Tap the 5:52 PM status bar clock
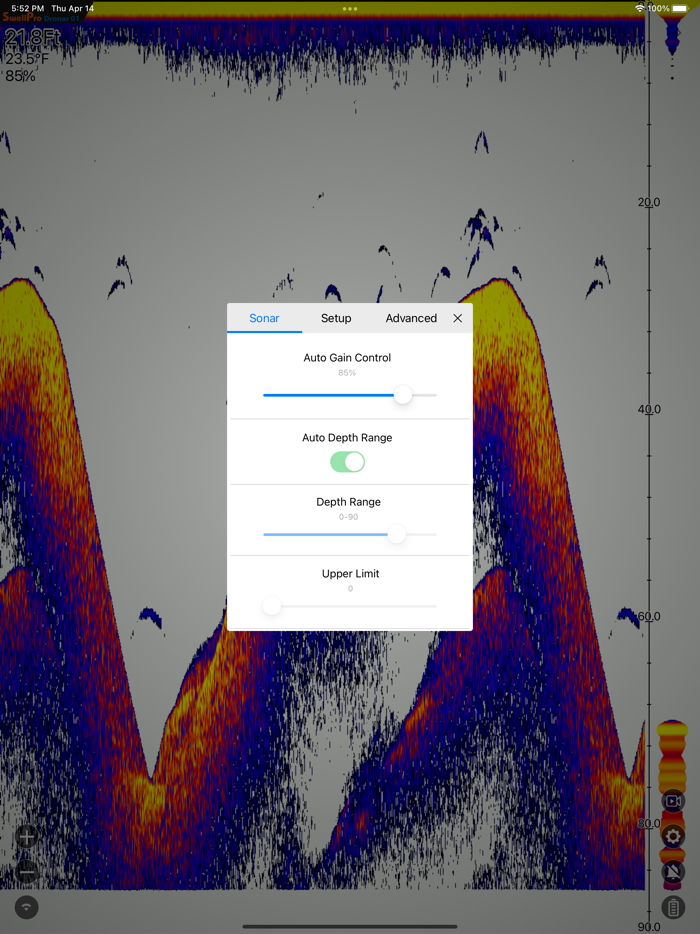This screenshot has width=700, height=934. coord(27,8)
